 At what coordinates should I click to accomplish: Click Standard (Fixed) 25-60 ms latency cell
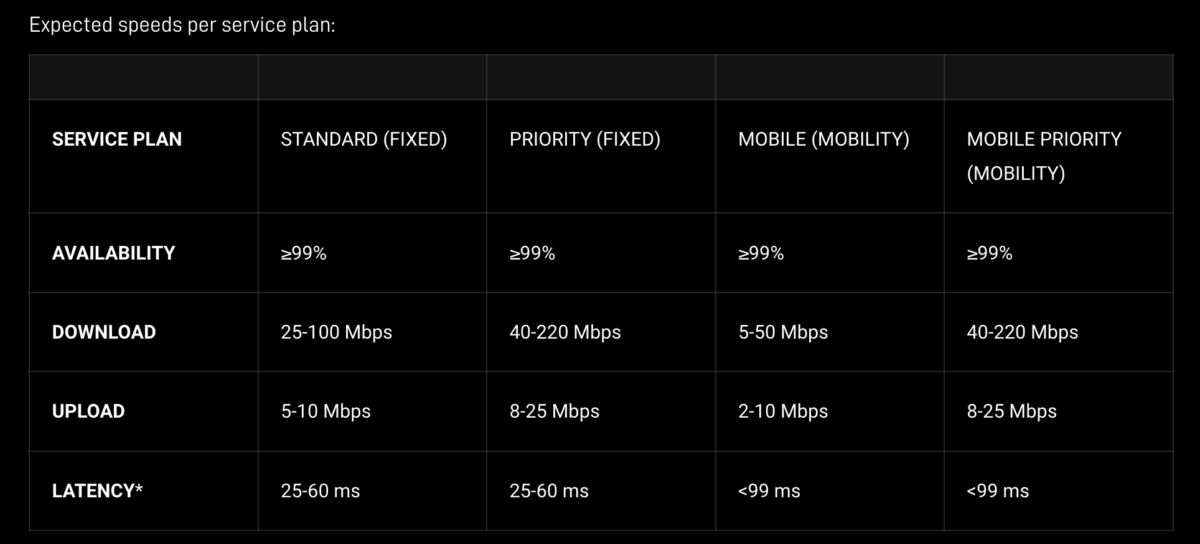click(320, 490)
